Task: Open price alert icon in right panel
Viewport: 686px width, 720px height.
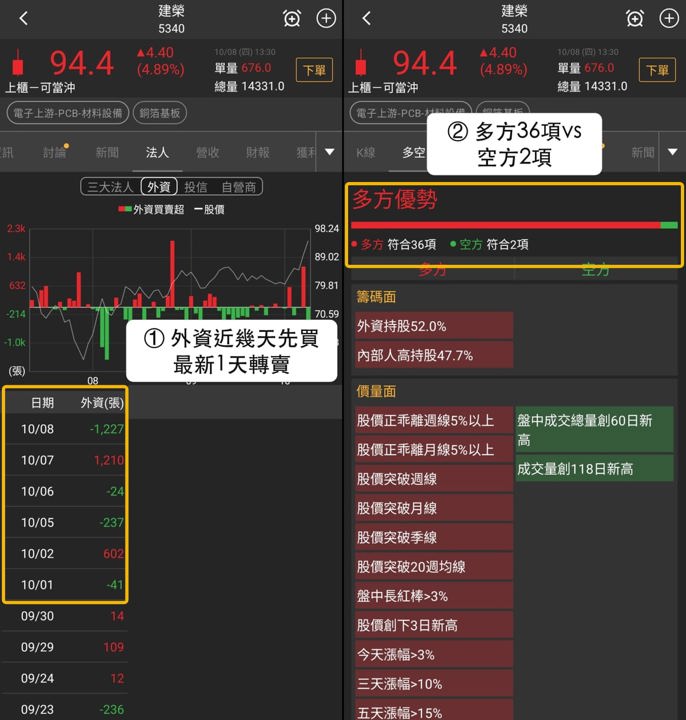Action: point(635,18)
